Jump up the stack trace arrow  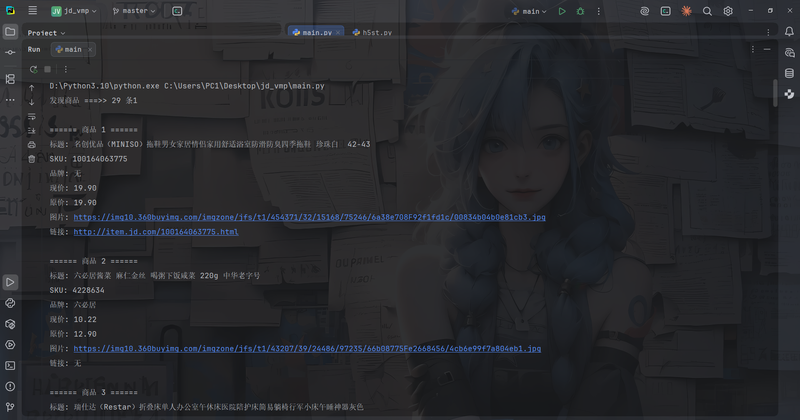32,88
